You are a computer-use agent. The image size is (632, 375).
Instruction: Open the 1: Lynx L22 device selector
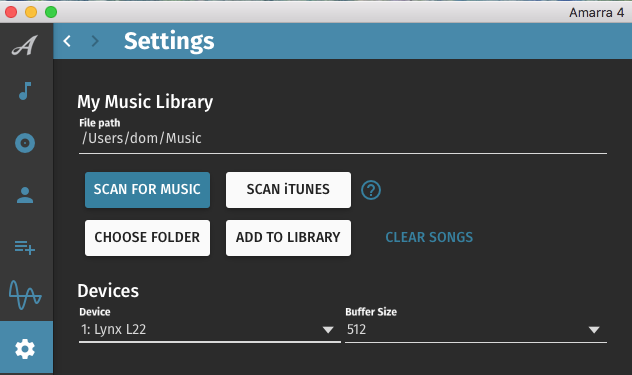(210, 330)
